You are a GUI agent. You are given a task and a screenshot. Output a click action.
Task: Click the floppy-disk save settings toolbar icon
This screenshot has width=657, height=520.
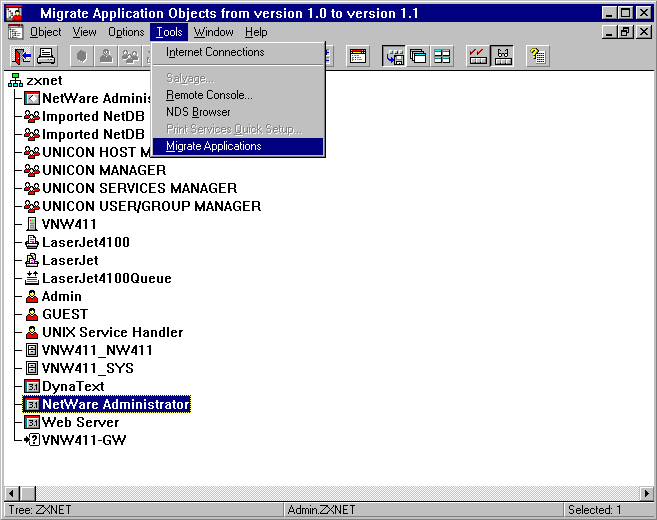(394, 56)
